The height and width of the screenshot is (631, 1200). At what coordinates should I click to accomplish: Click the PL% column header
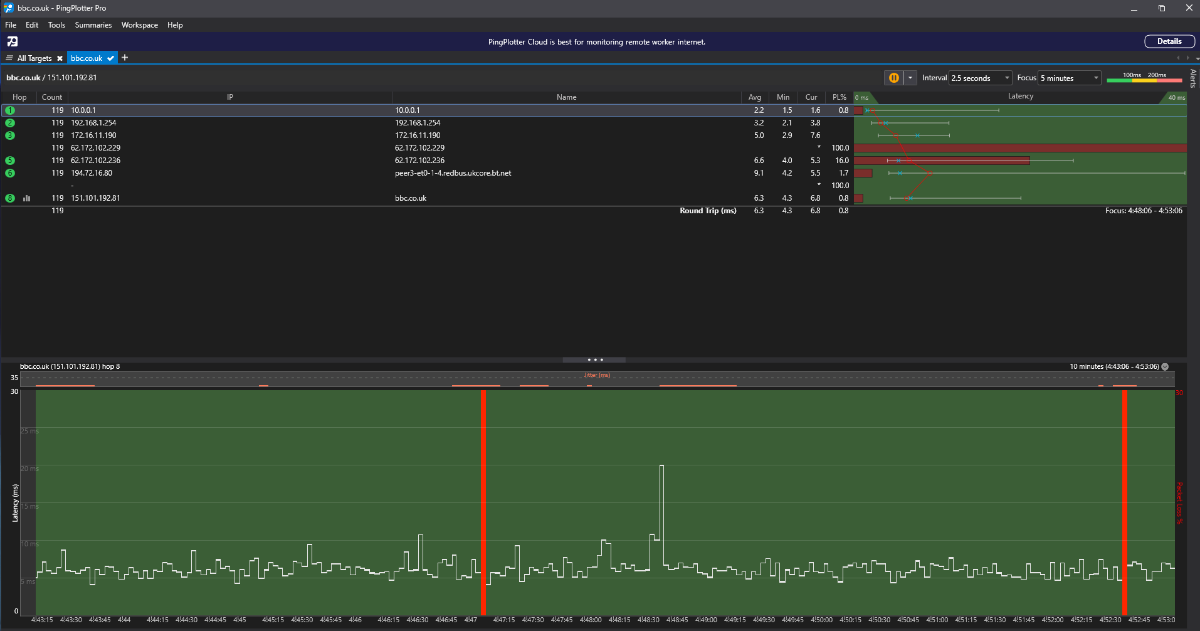839,97
